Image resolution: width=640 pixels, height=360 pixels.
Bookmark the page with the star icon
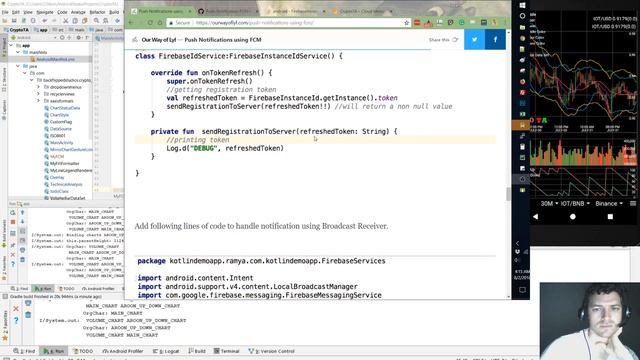click(x=407, y=23)
